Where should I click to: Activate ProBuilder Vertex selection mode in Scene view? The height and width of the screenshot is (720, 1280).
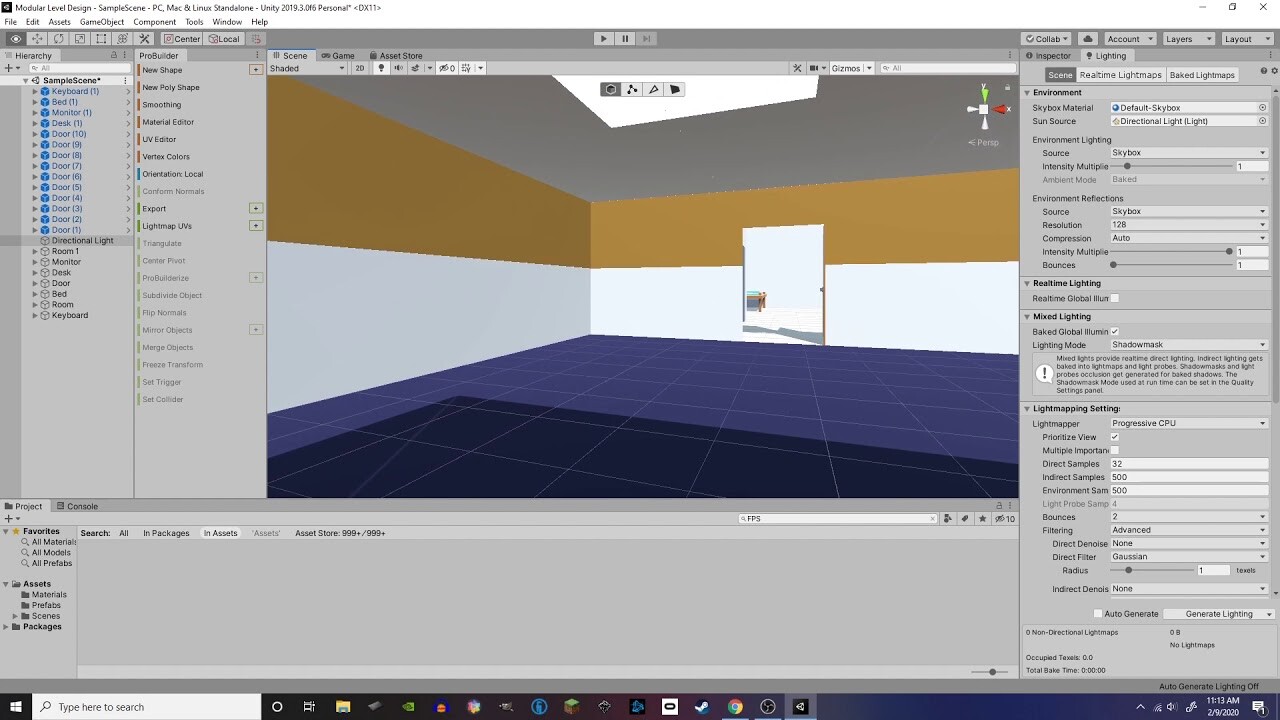[x=632, y=89]
